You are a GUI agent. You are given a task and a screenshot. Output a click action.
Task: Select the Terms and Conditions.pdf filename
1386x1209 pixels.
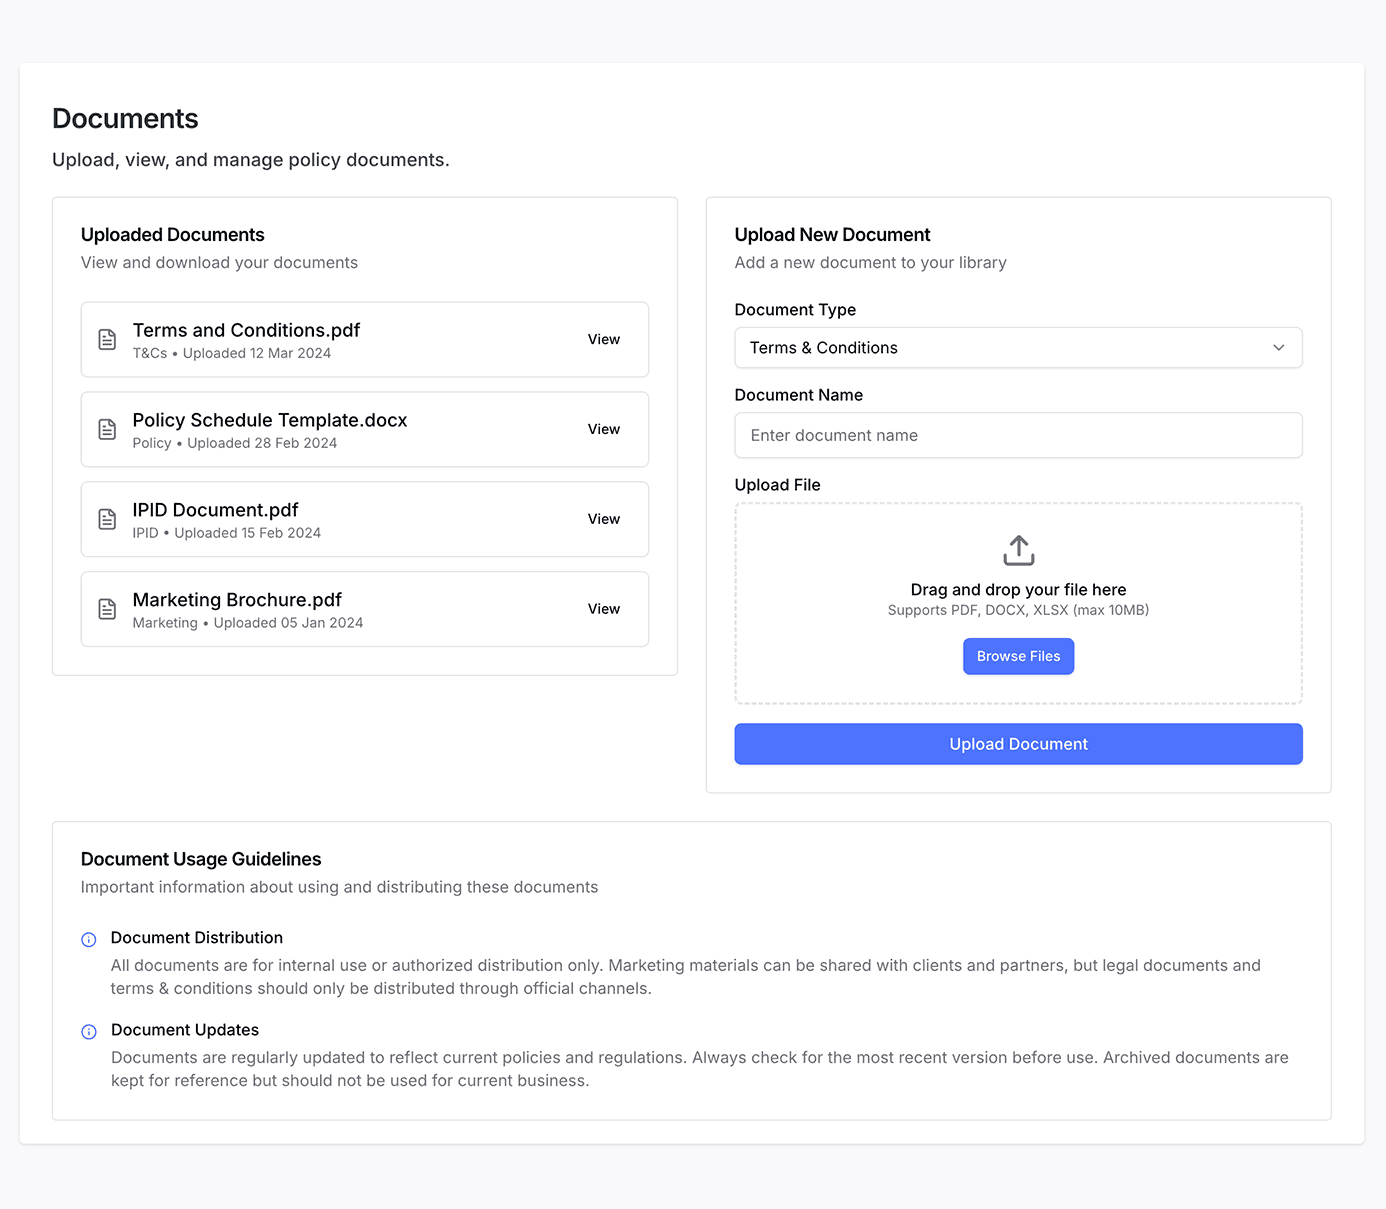(246, 331)
